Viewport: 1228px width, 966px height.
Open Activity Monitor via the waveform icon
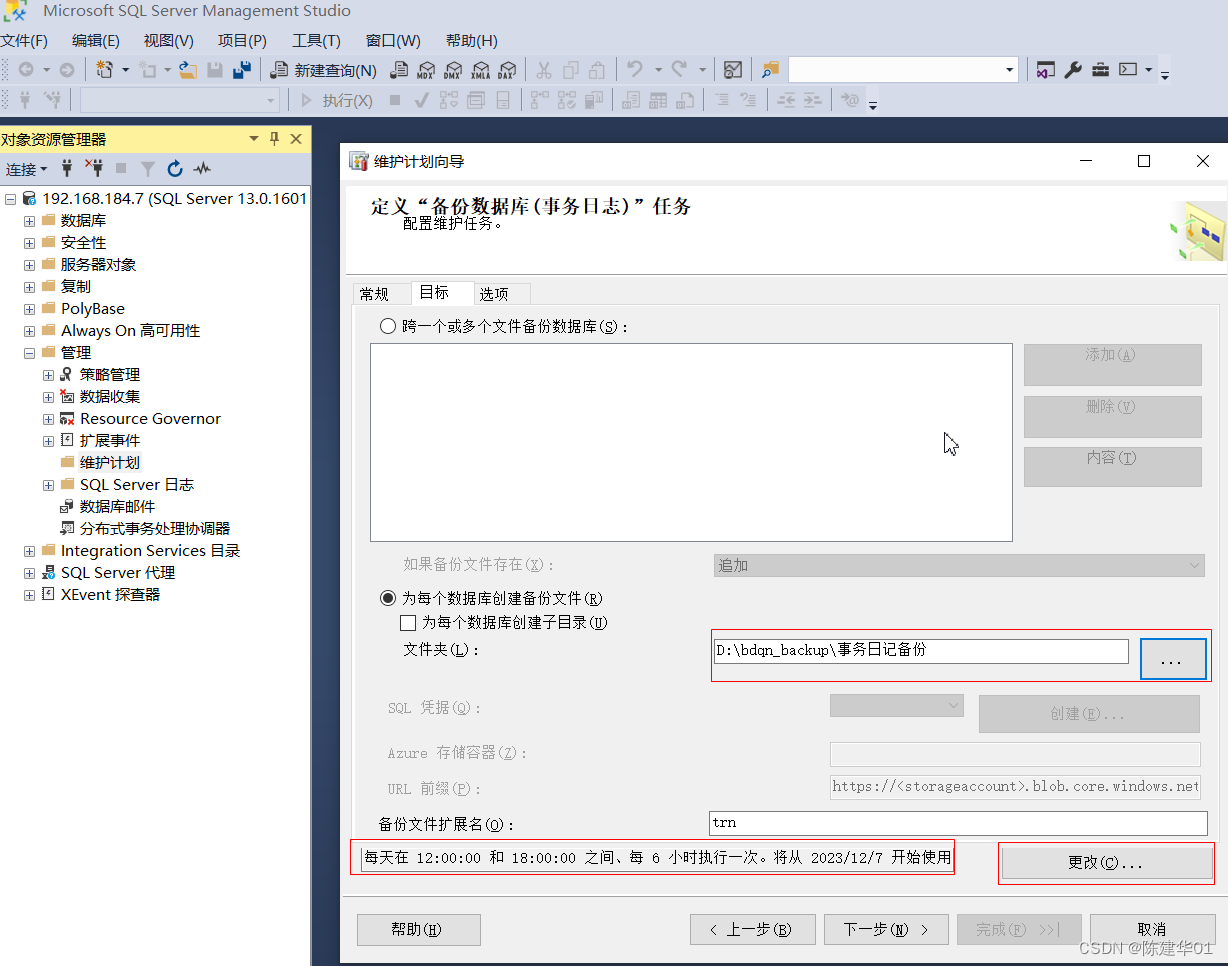[x=201, y=169]
